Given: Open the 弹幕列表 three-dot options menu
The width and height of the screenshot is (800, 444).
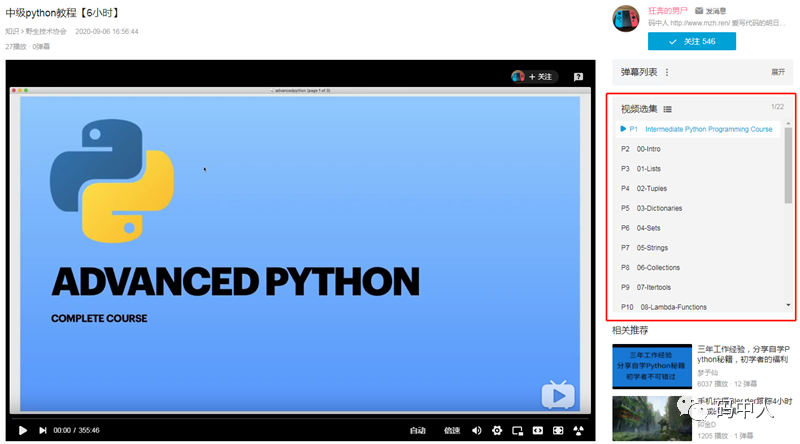Looking at the screenshot, I should (x=667, y=72).
